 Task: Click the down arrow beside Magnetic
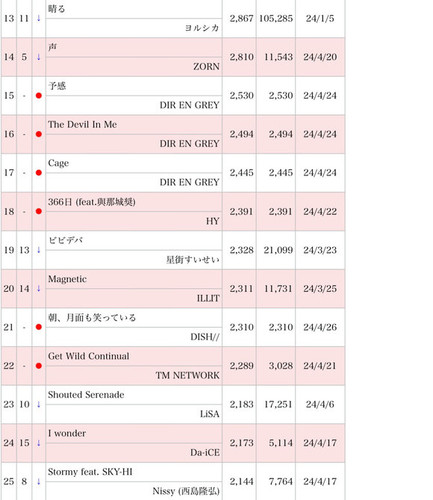(x=39, y=289)
